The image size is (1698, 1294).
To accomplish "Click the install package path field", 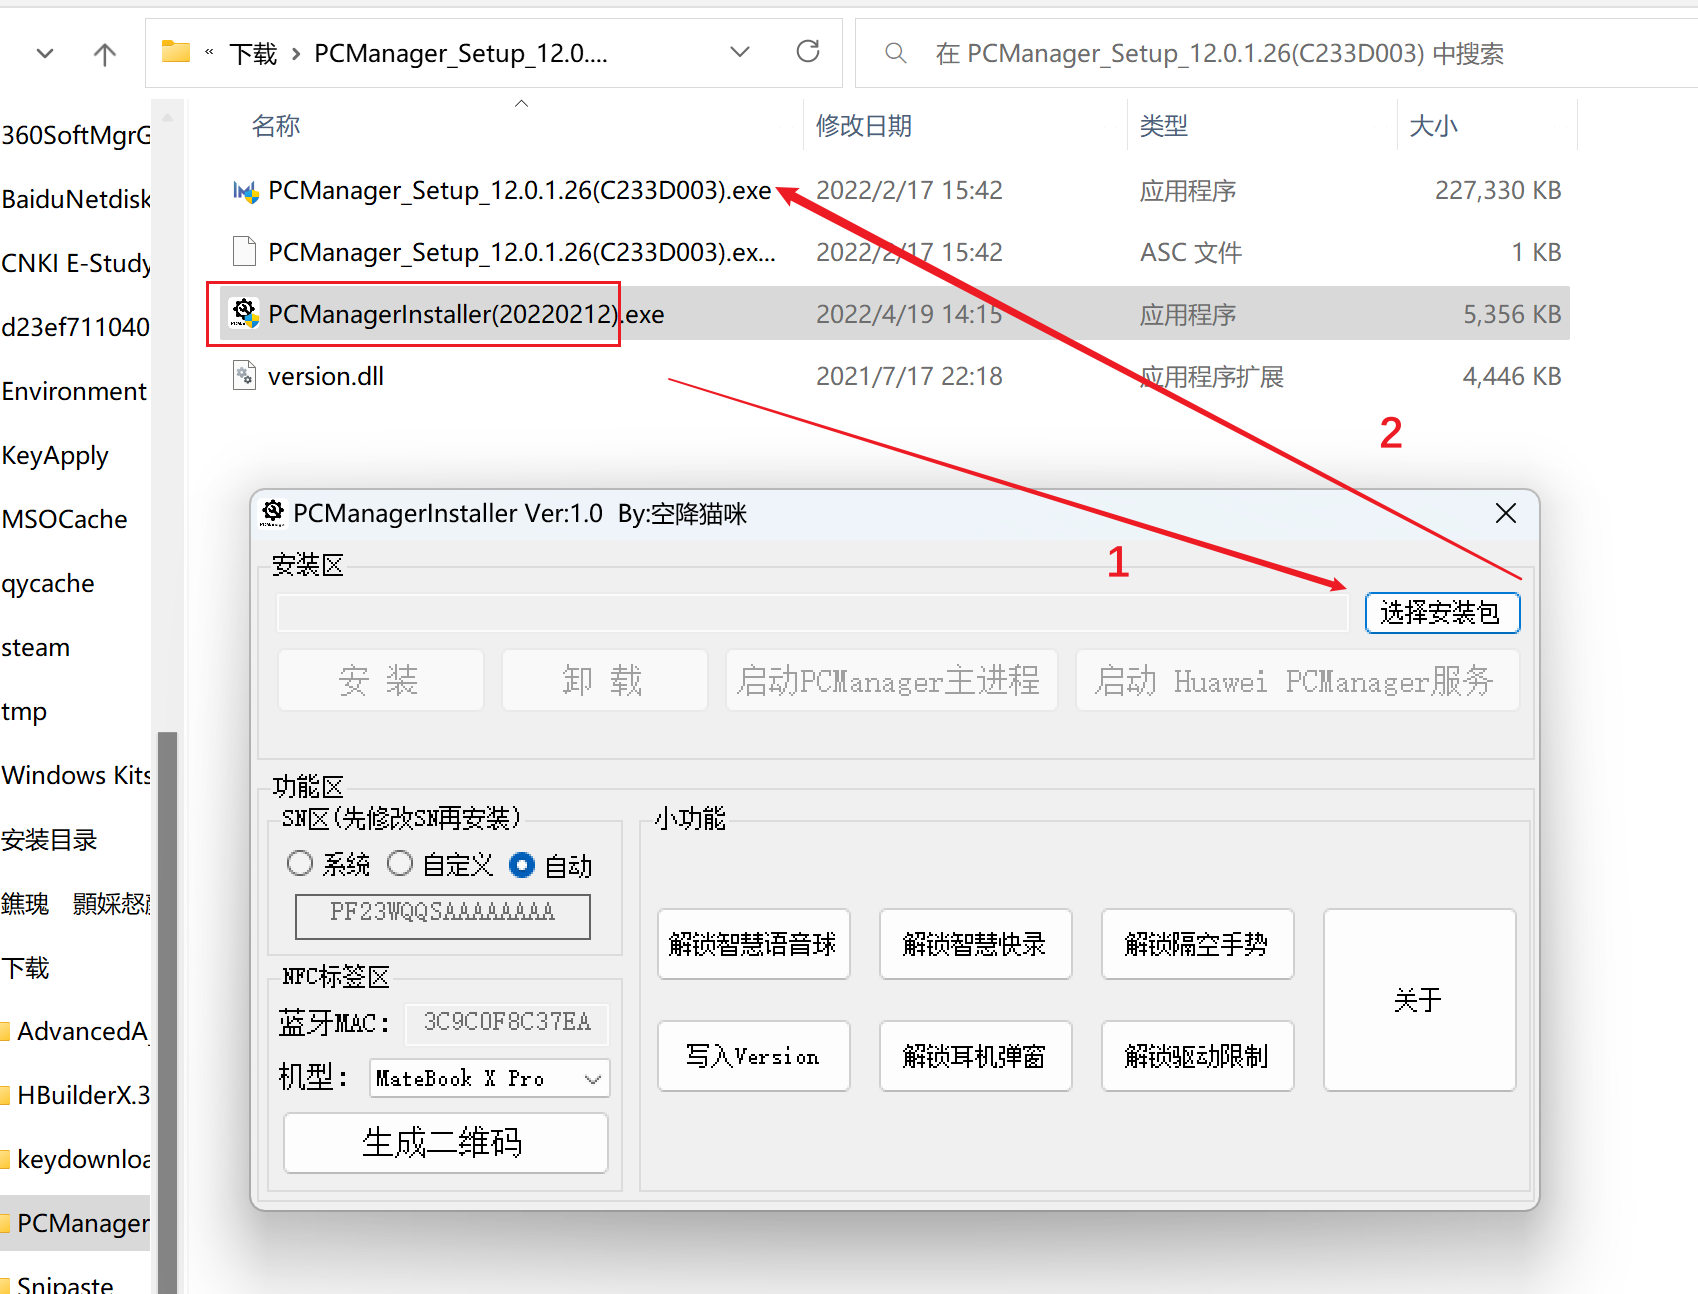I will pyautogui.click(x=813, y=613).
